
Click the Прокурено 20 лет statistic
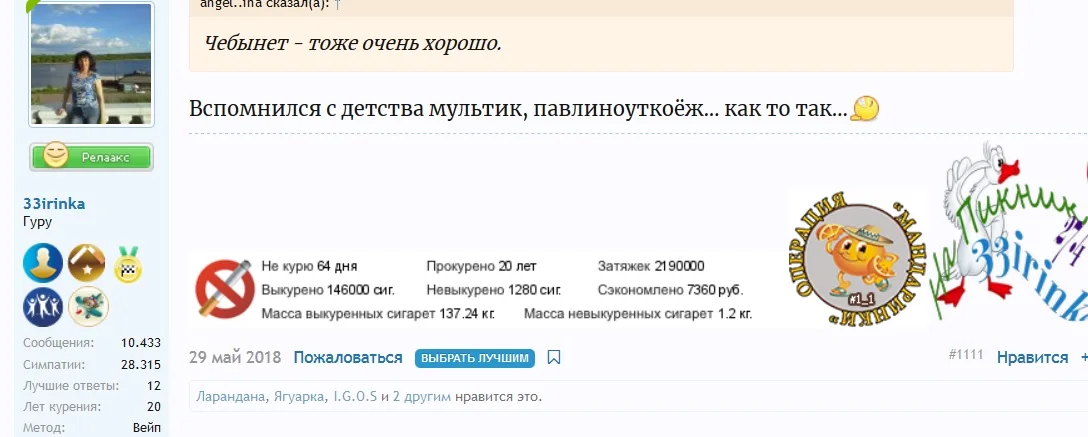pyautogui.click(x=482, y=266)
